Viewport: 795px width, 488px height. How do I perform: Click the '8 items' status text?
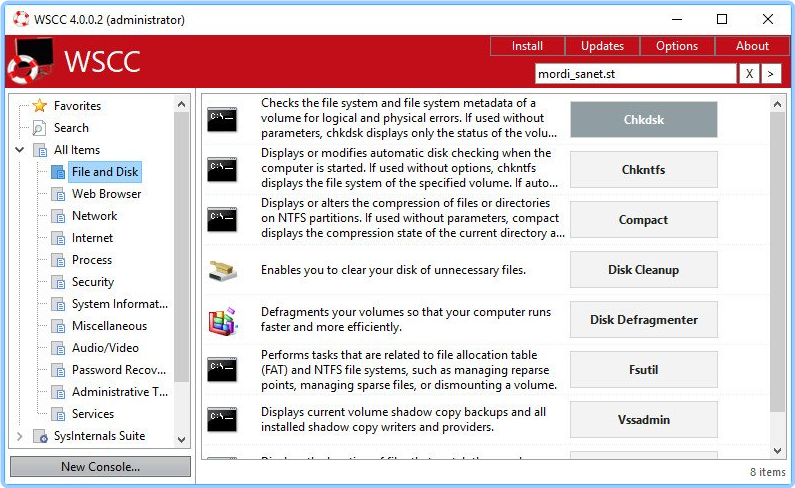tap(768, 472)
